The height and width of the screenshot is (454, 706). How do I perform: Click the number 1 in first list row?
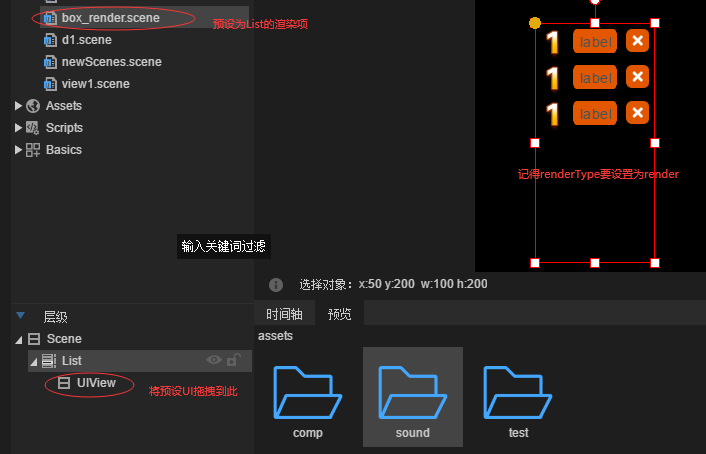coord(553,42)
